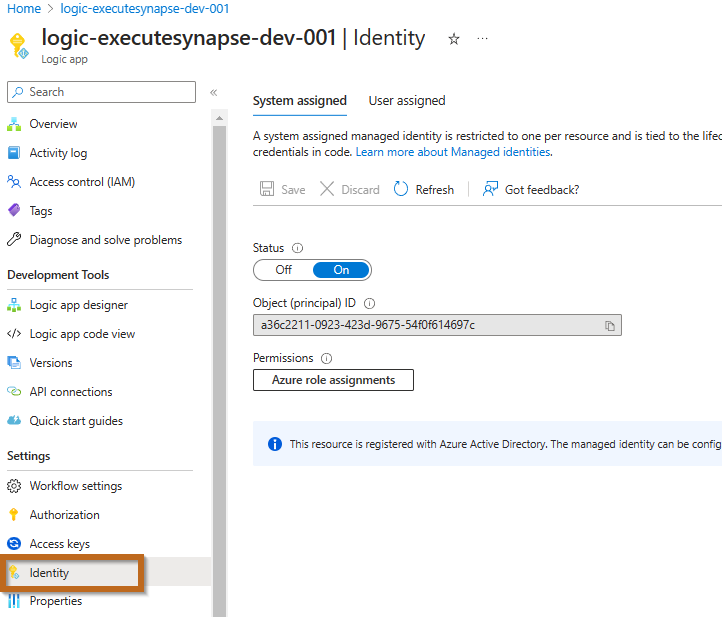This screenshot has width=722, height=617.
Task: Open Diagnose and solve problems
Action: tap(106, 240)
